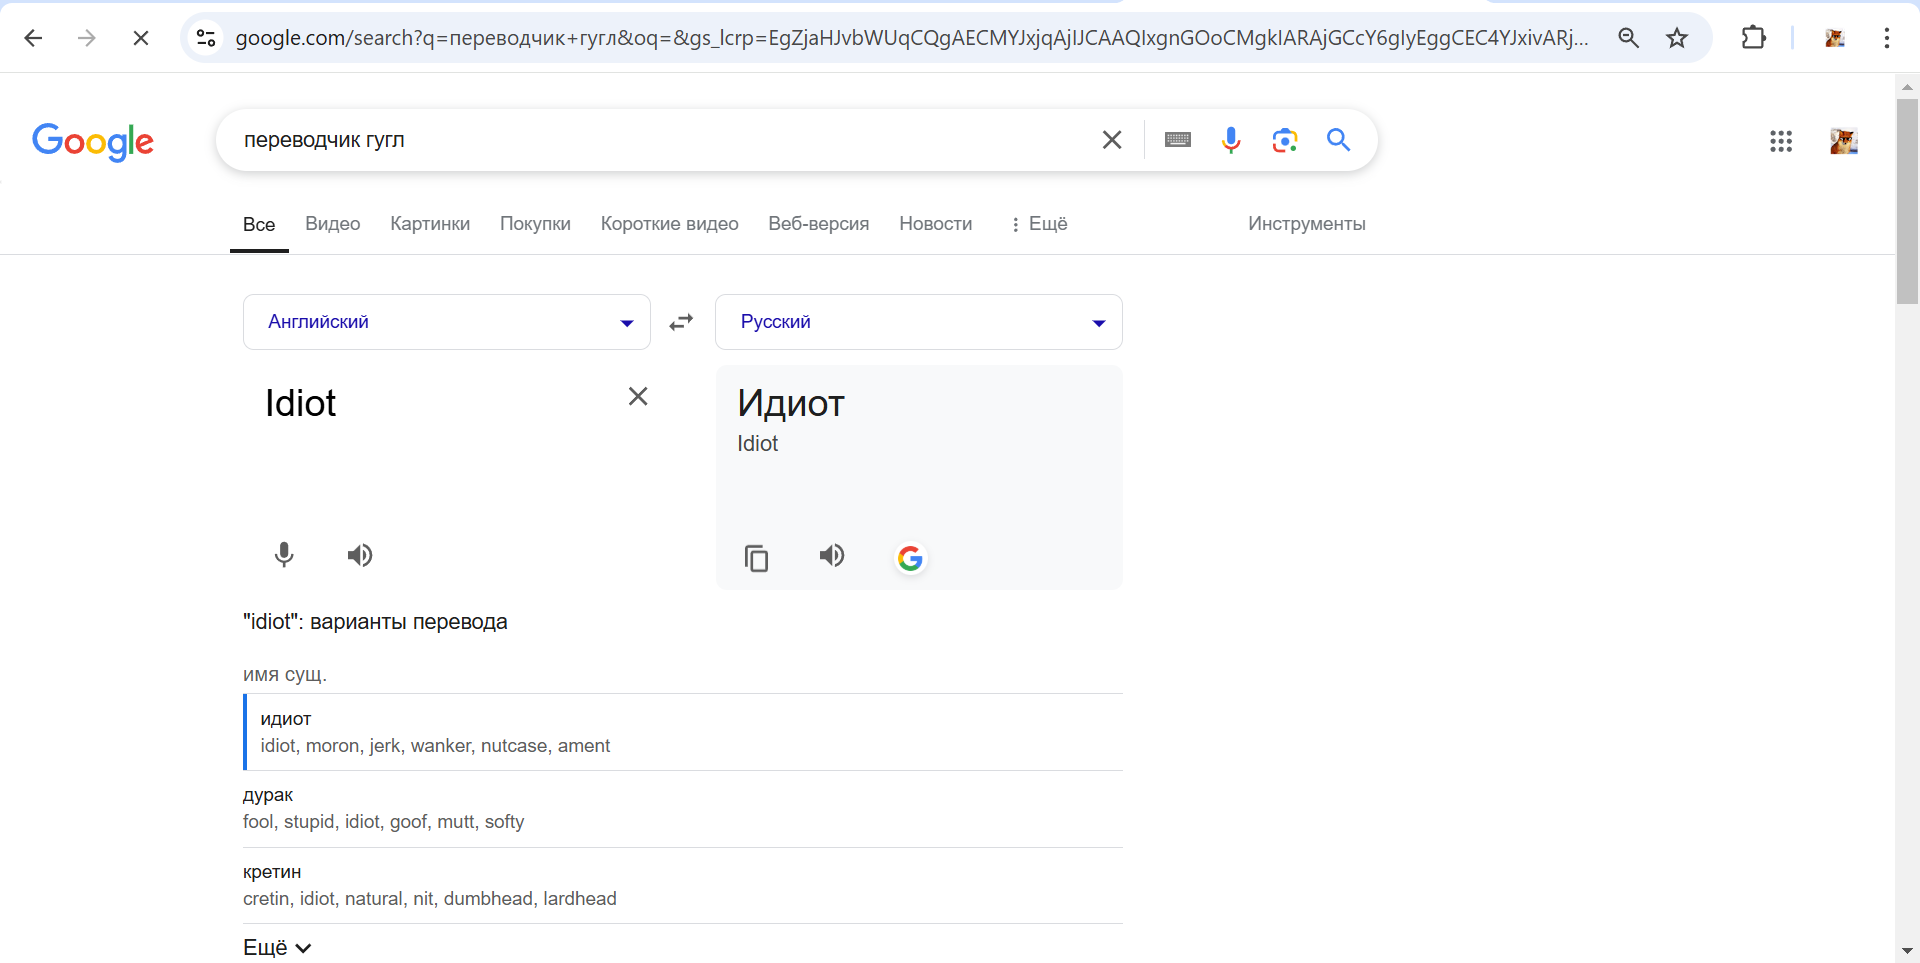
Task: Switch to the Новости tab
Action: (935, 224)
